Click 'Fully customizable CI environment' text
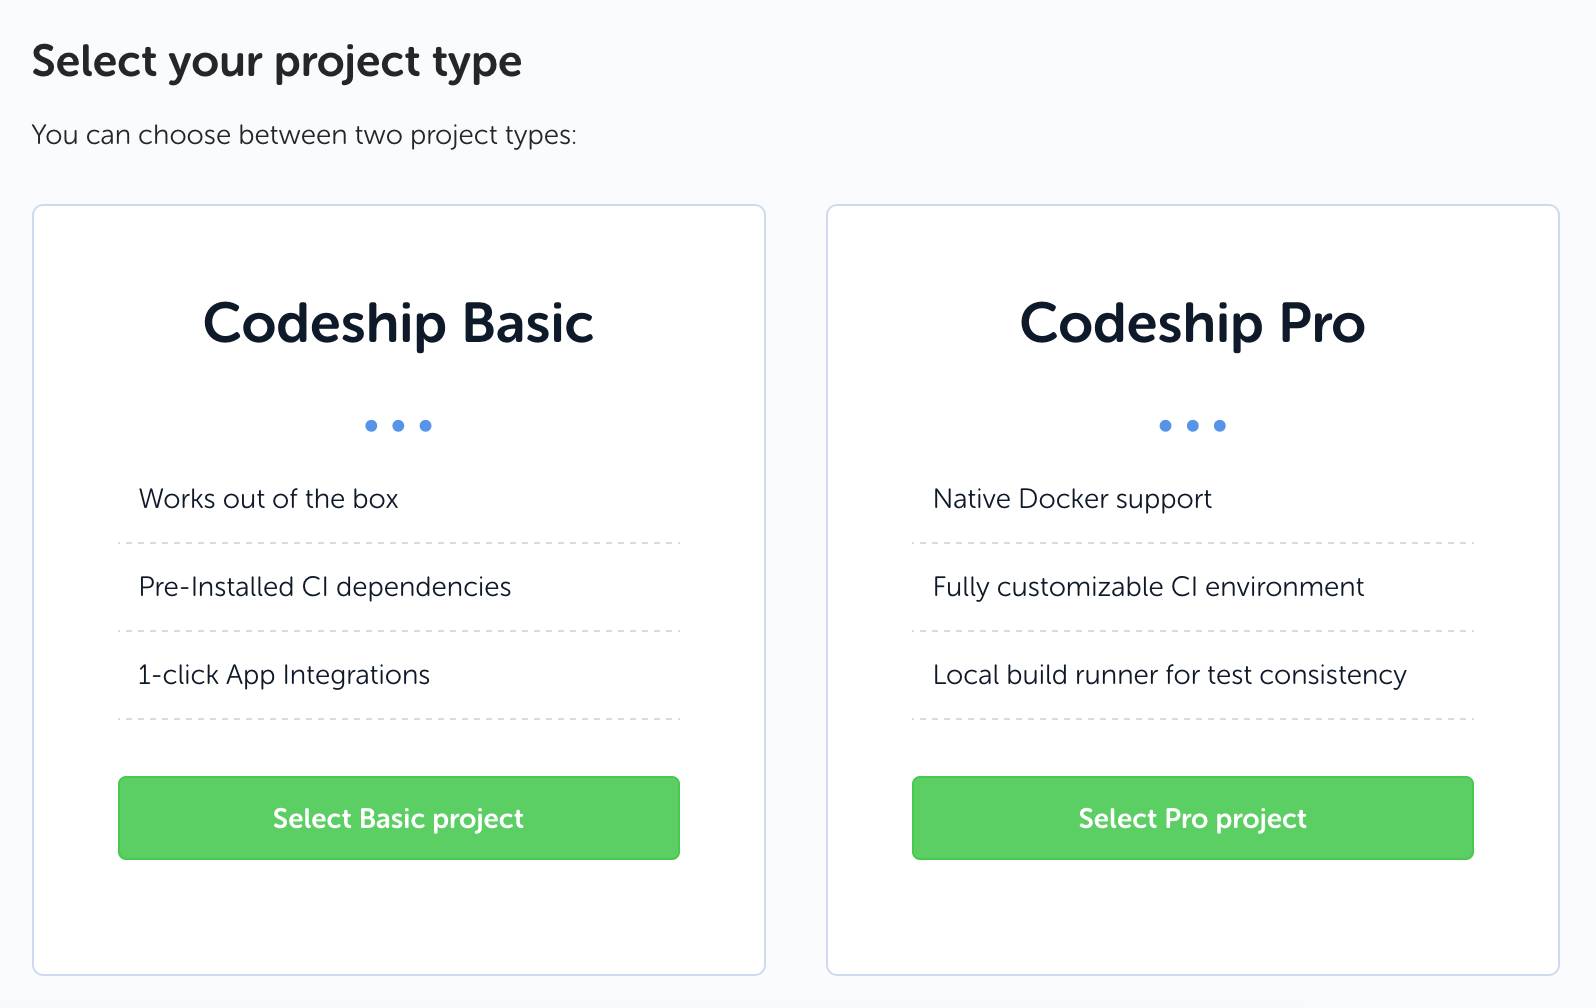1596x1008 pixels. tap(1148, 587)
